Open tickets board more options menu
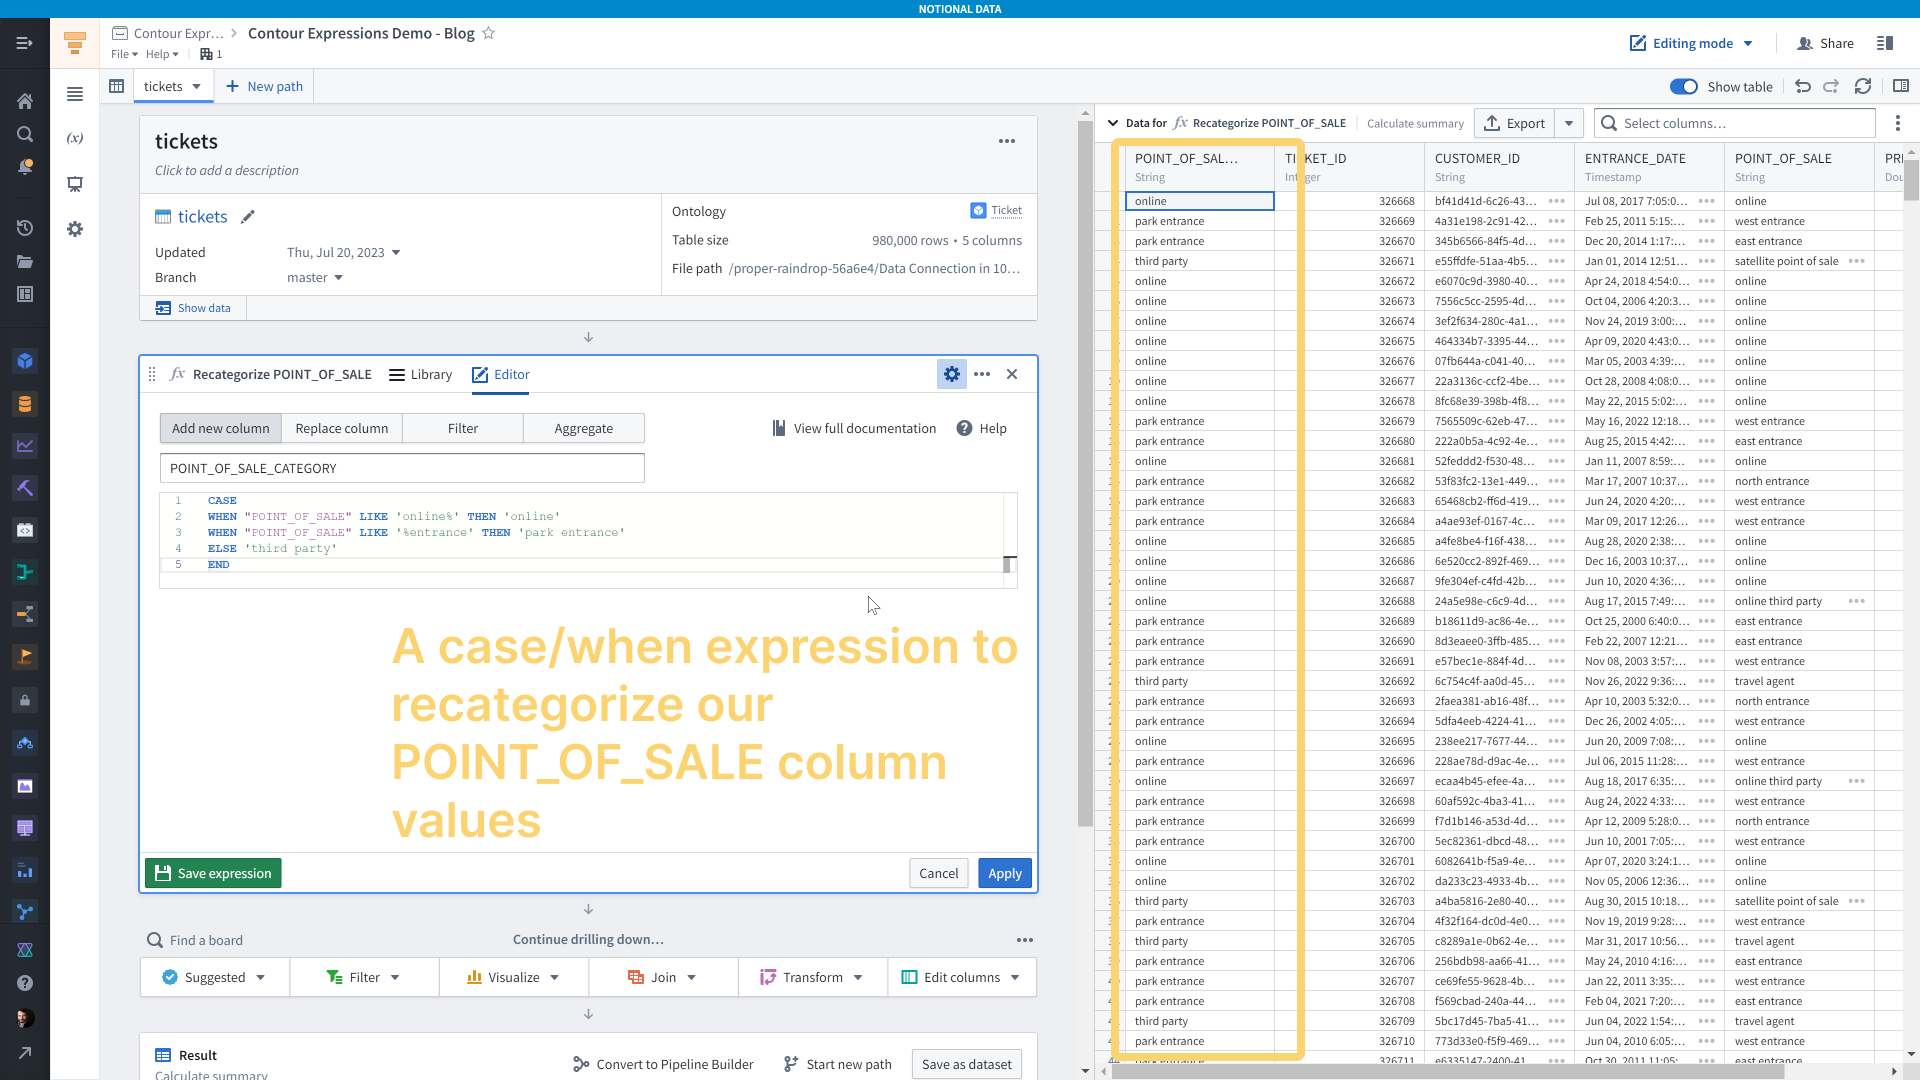 [1007, 141]
